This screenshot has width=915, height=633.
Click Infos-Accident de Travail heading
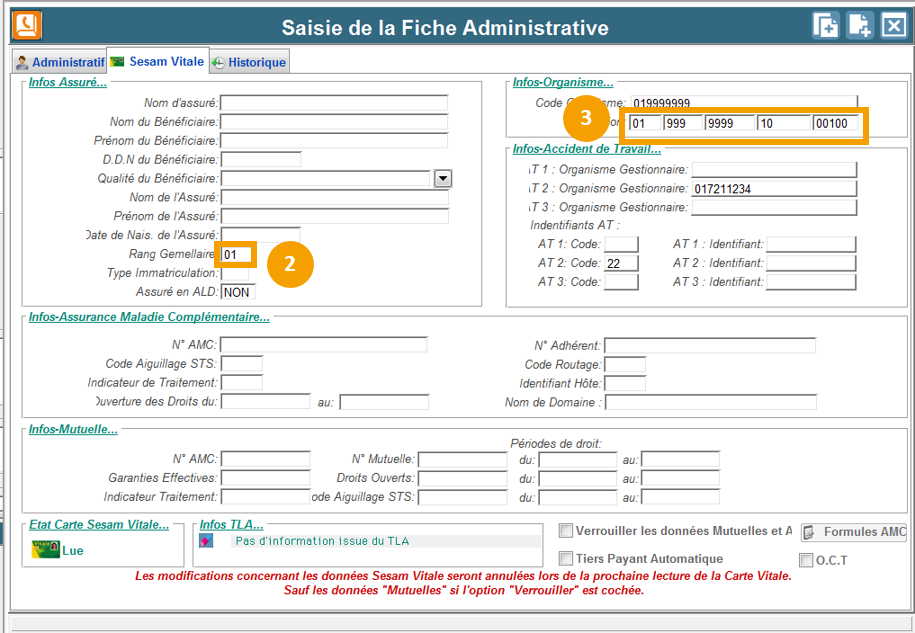[587, 149]
